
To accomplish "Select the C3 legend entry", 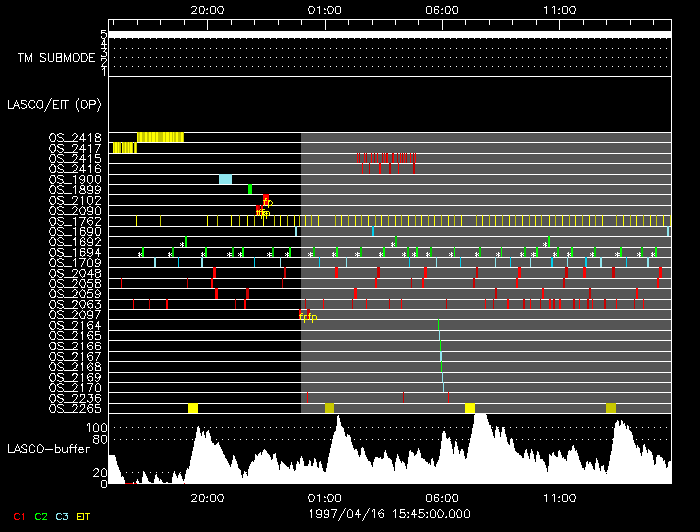I will (x=62, y=516).
